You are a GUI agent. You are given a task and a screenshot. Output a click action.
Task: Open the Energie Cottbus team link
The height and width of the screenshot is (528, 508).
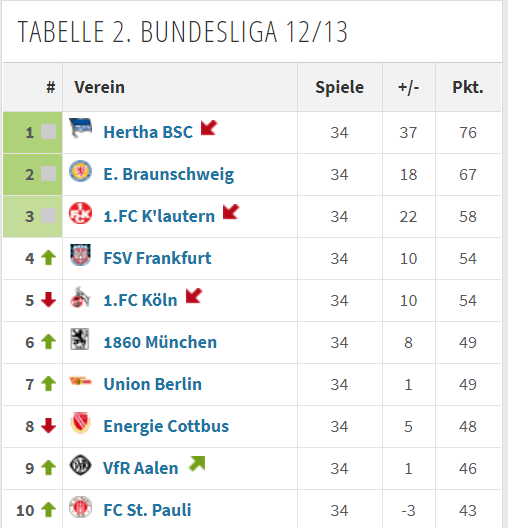coord(166,426)
